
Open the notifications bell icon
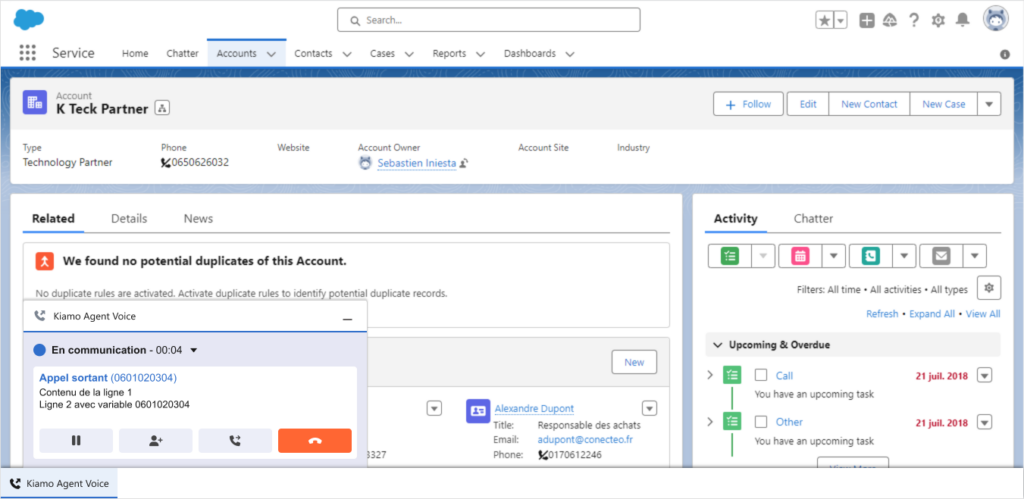(x=963, y=20)
